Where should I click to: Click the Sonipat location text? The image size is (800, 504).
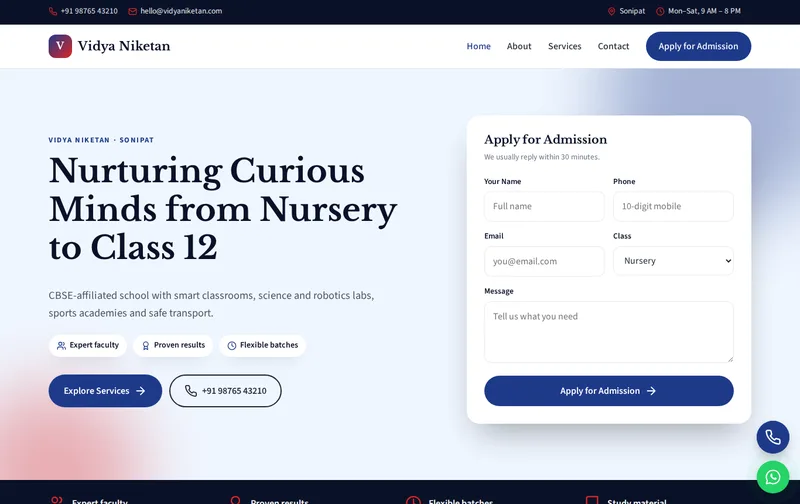[632, 11]
